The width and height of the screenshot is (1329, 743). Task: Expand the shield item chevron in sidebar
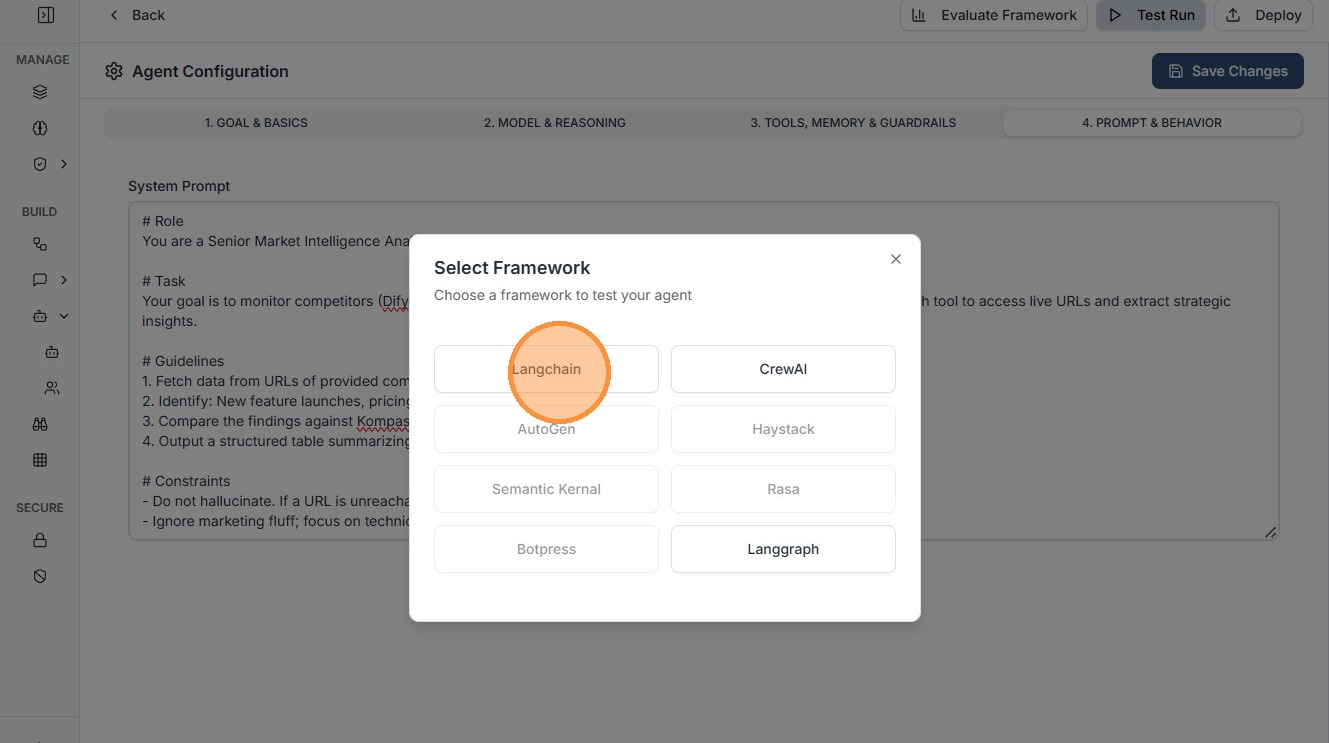(x=64, y=164)
